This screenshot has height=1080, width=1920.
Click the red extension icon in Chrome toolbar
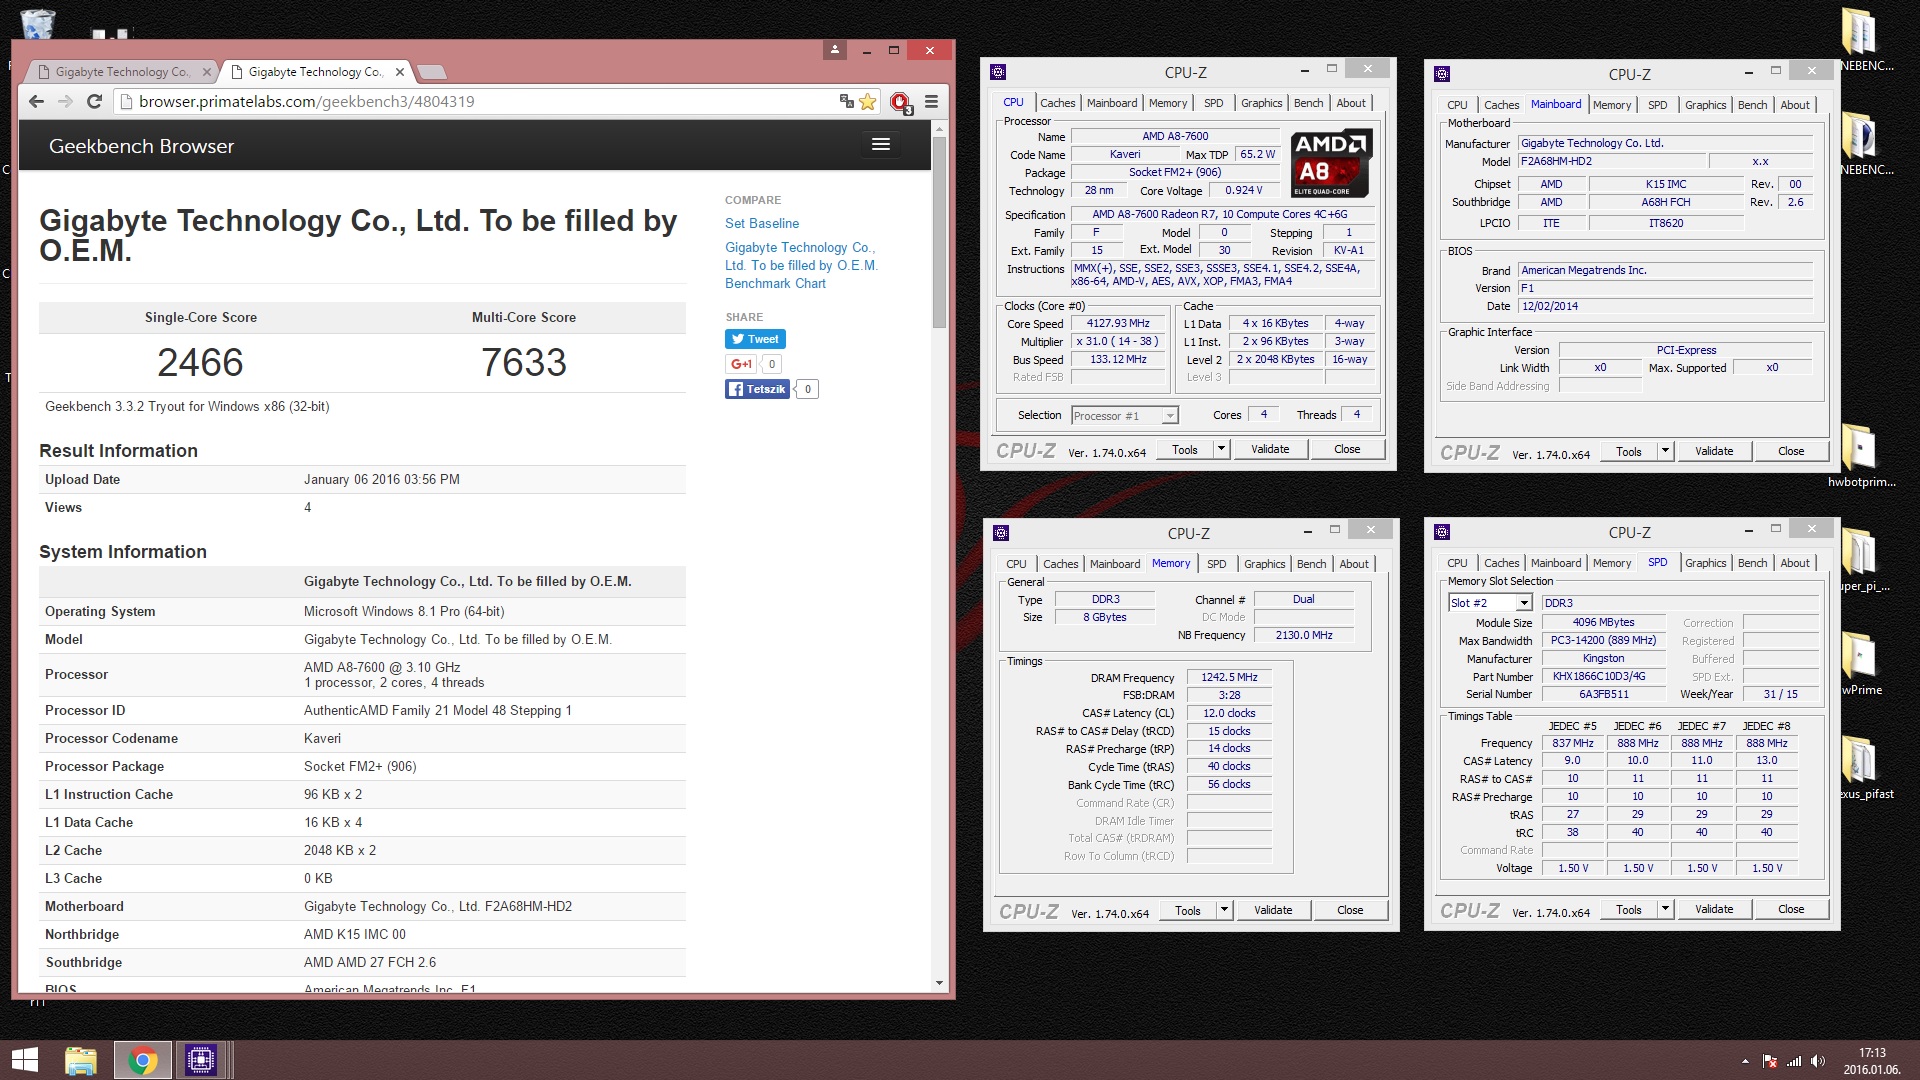900,102
